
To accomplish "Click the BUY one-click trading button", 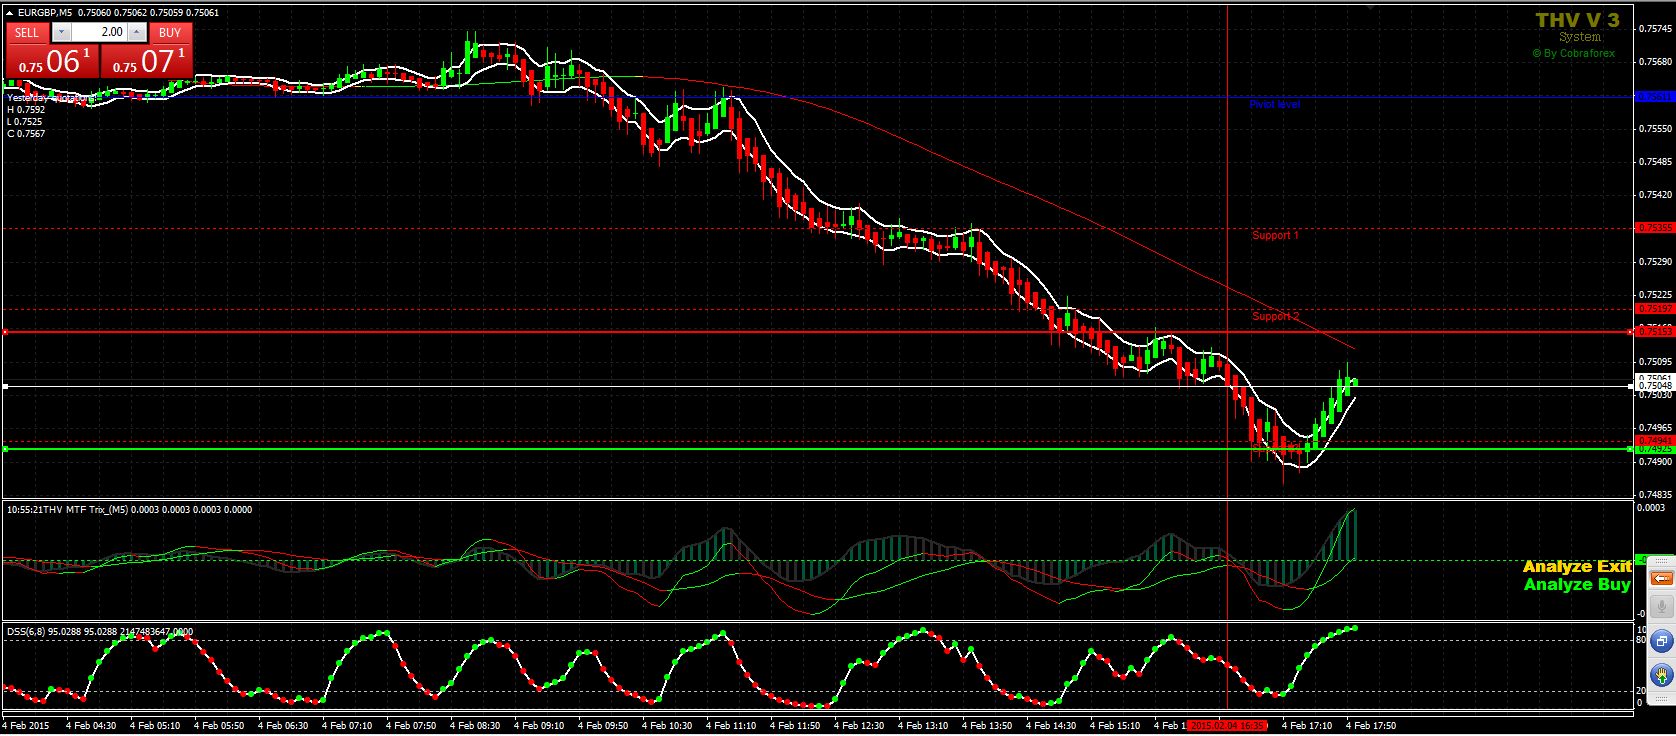I will [x=170, y=32].
